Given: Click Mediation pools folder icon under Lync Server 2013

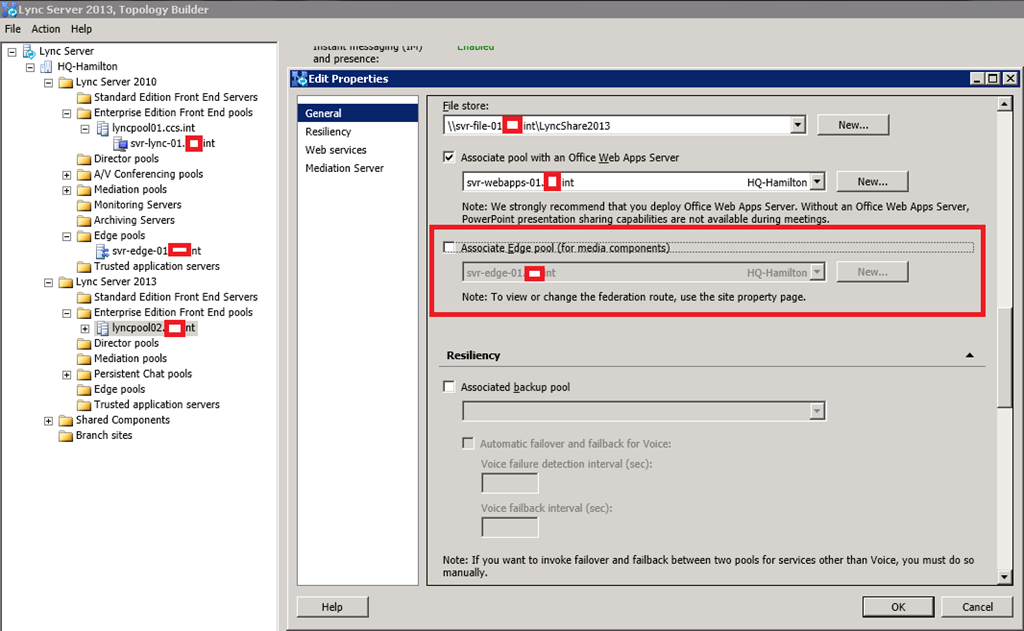Looking at the screenshot, I should [84, 359].
